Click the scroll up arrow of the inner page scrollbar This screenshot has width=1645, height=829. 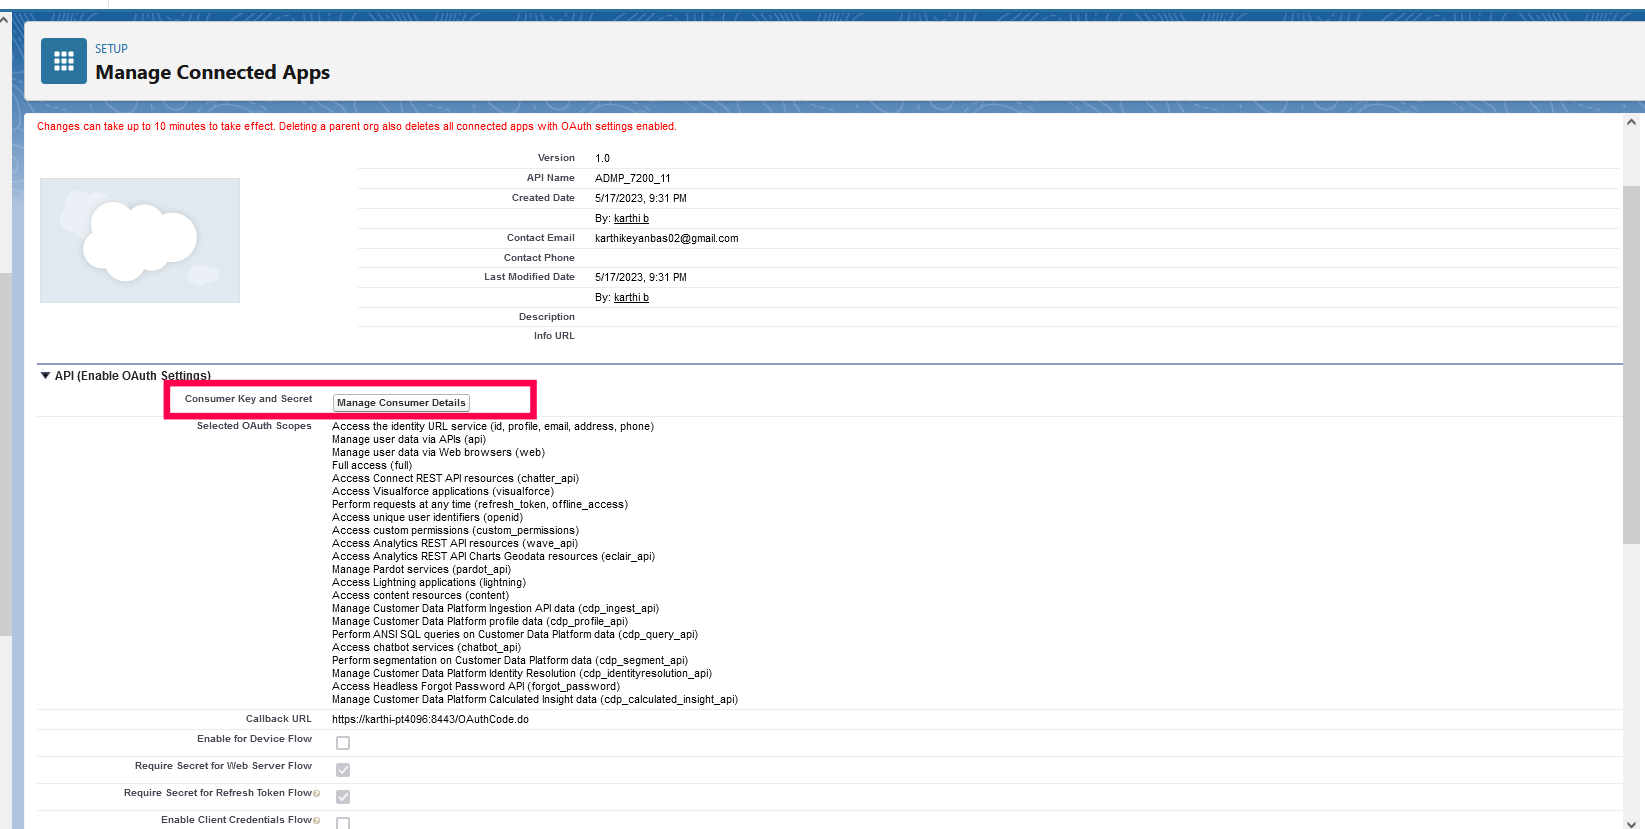pos(1631,123)
